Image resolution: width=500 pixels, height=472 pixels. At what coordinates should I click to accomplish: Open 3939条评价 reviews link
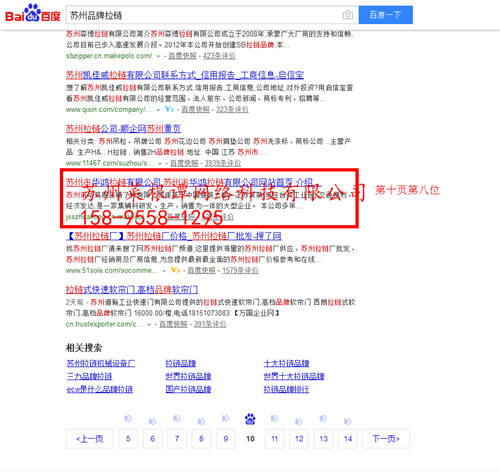click(222, 163)
